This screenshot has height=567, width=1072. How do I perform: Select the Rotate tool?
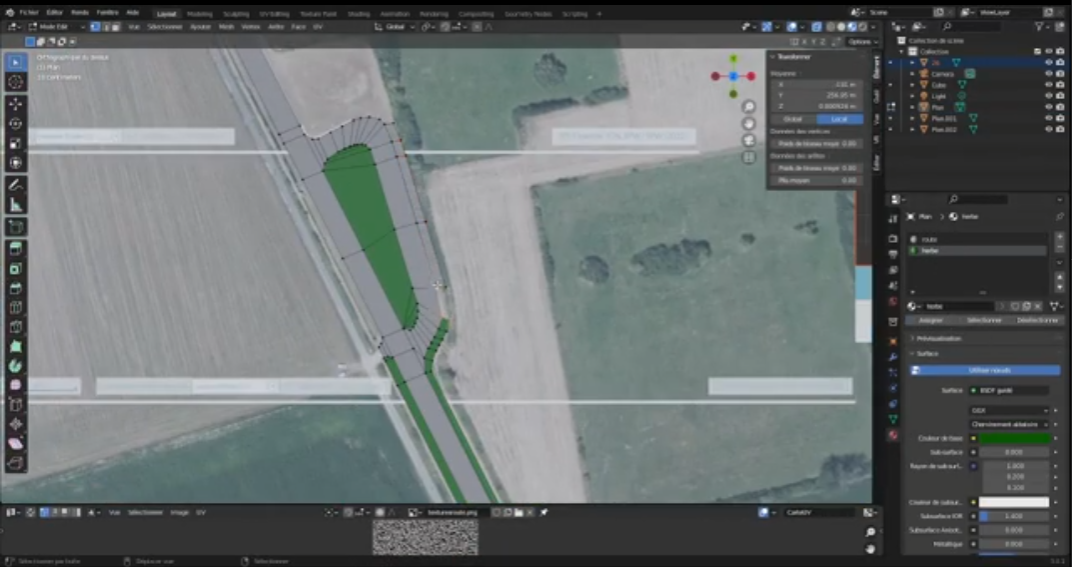[x=16, y=124]
